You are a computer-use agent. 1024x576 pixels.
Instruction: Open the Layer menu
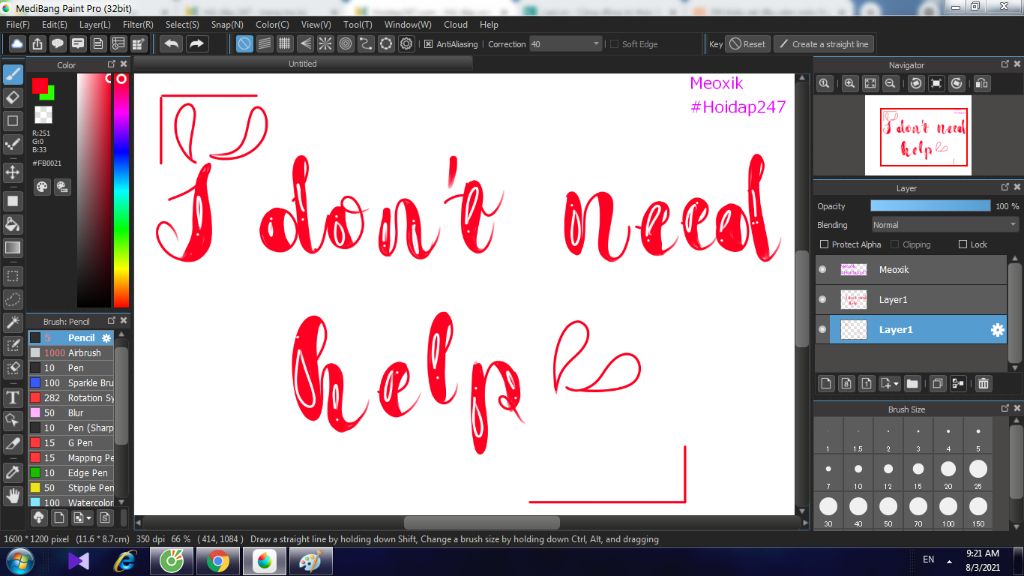pyautogui.click(x=95, y=25)
